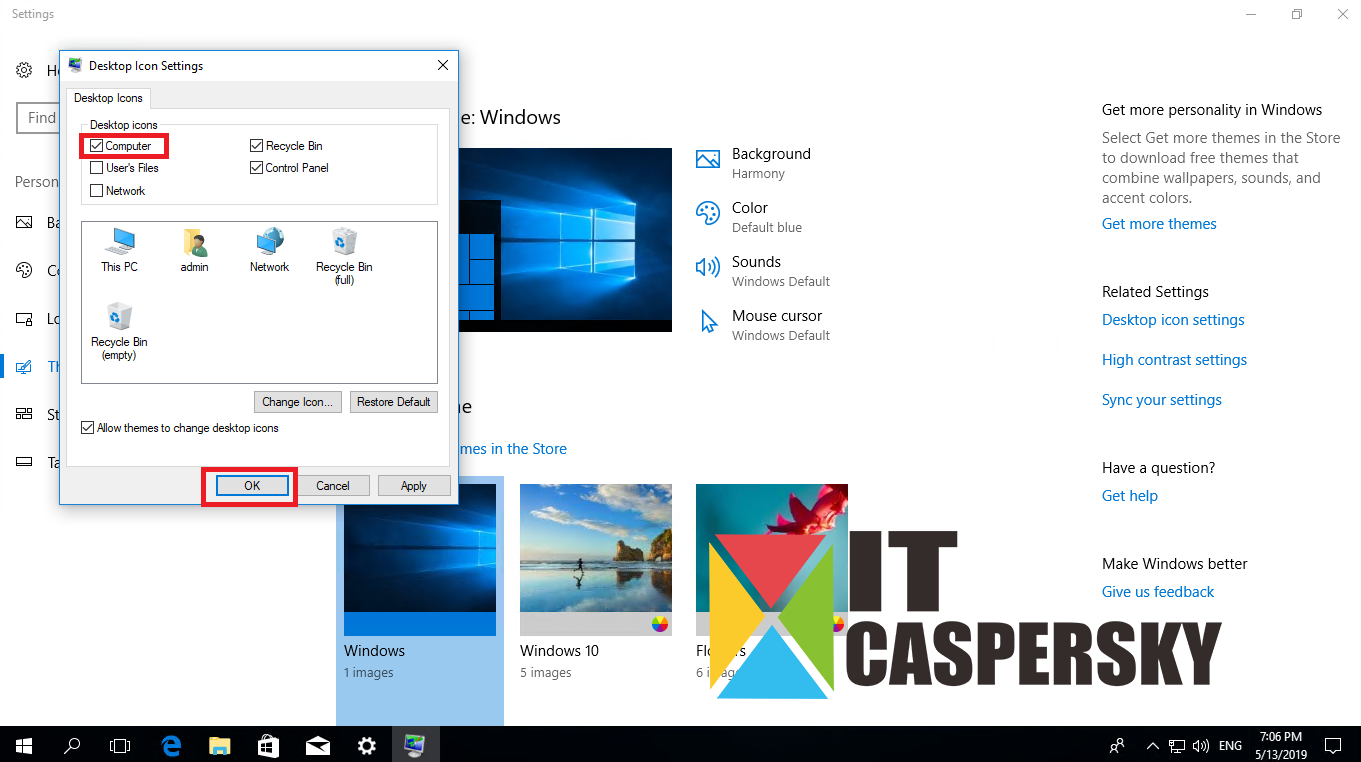Image resolution: width=1361 pixels, height=762 pixels.
Task: Click the Find a setting search box
Action: point(38,118)
